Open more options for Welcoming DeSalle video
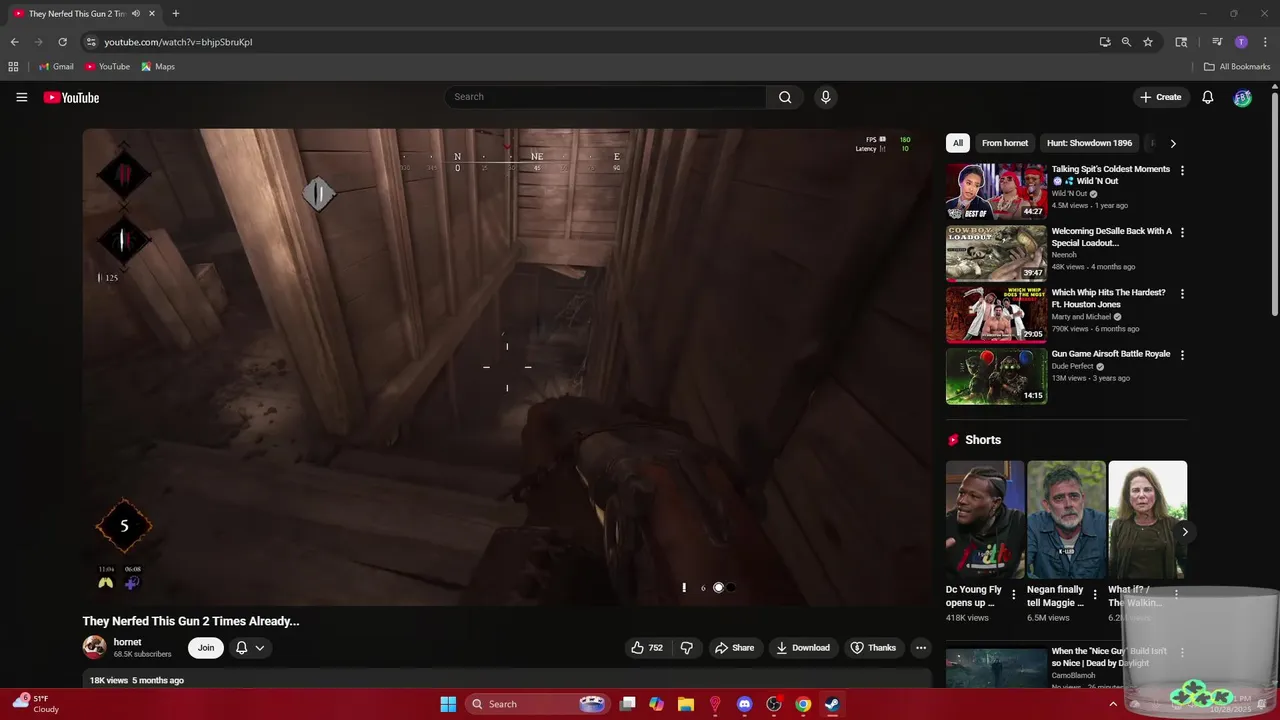This screenshot has height=720, width=1280. pyautogui.click(x=1182, y=232)
